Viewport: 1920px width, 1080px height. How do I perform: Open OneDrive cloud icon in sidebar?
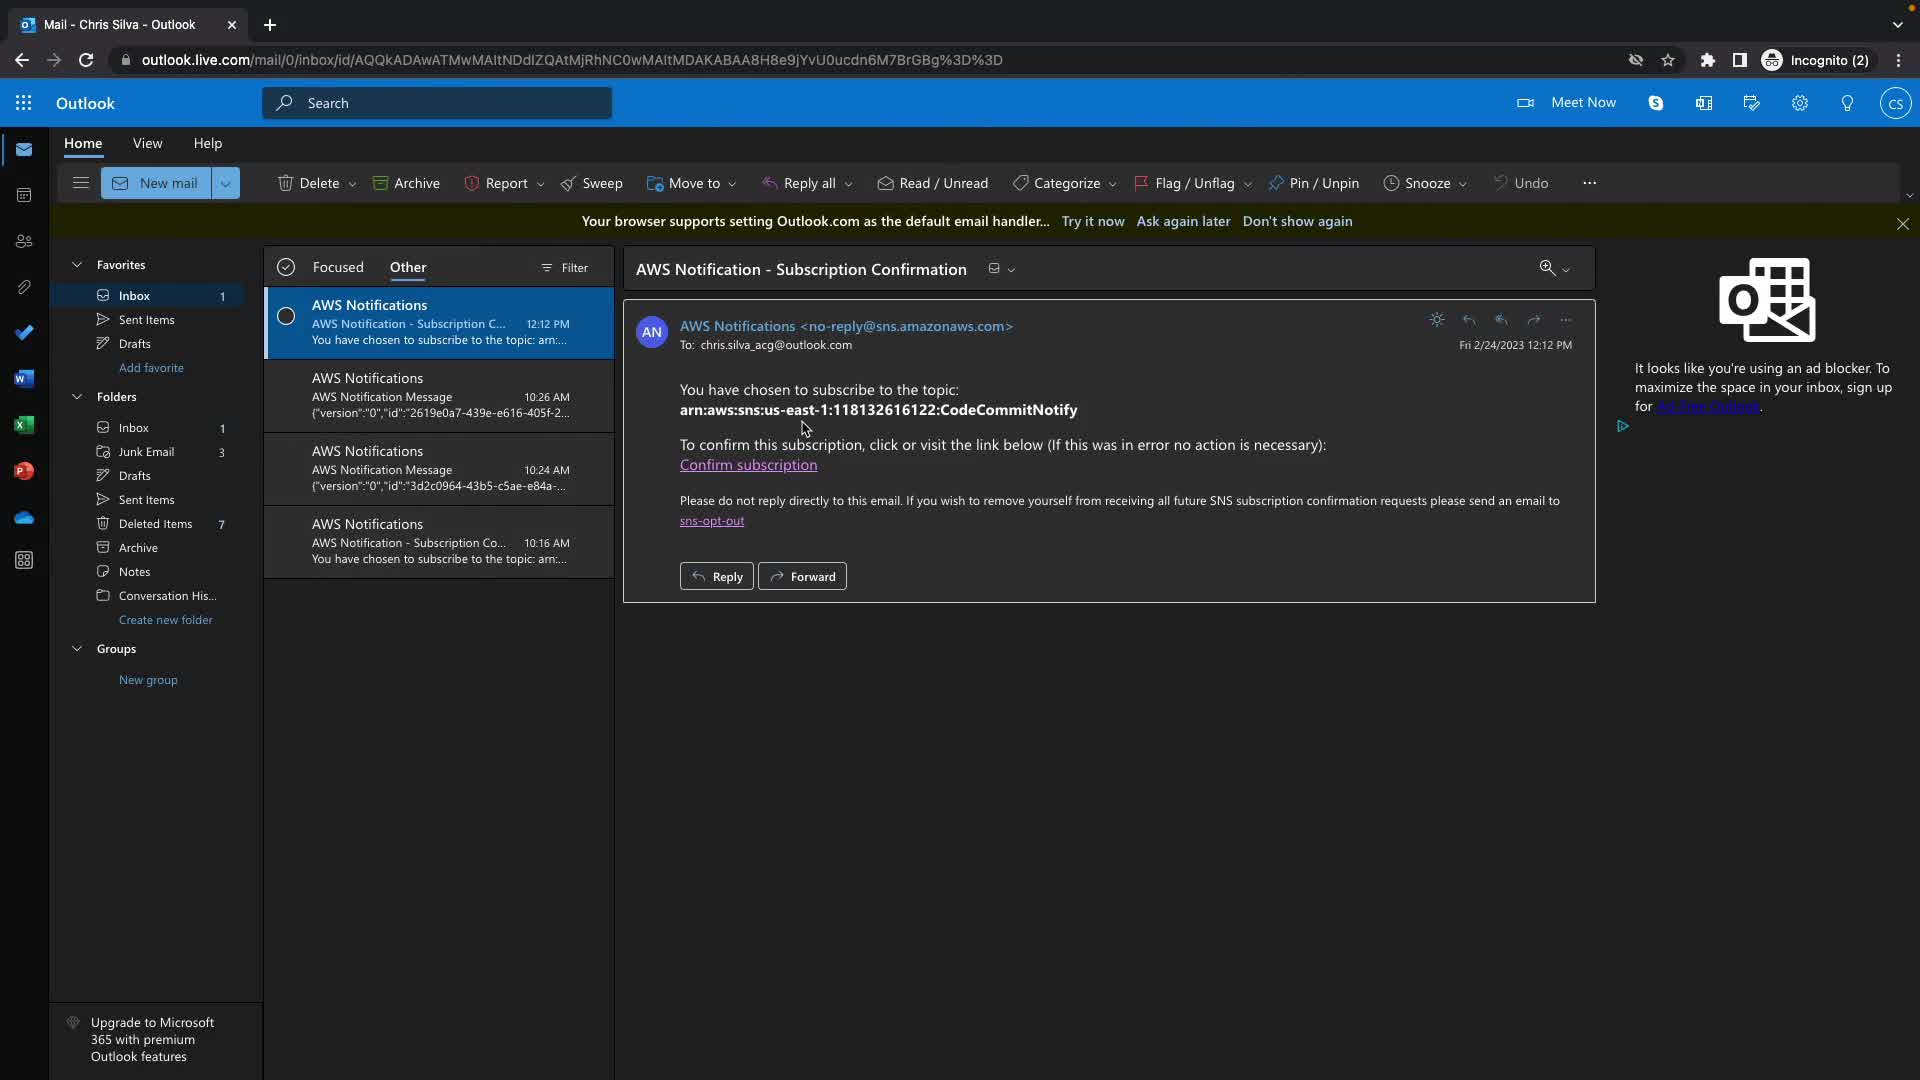pyautogui.click(x=24, y=517)
